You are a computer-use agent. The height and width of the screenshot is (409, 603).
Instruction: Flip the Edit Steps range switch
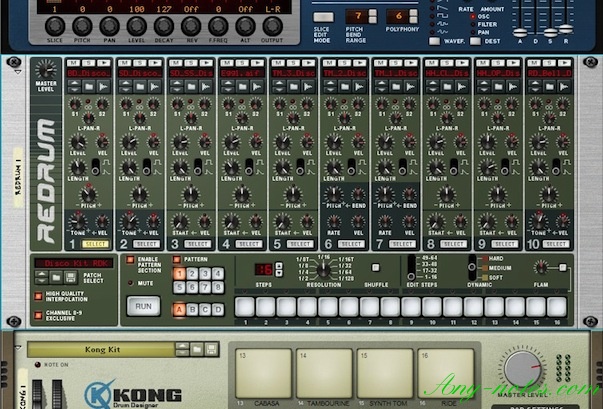click(411, 267)
